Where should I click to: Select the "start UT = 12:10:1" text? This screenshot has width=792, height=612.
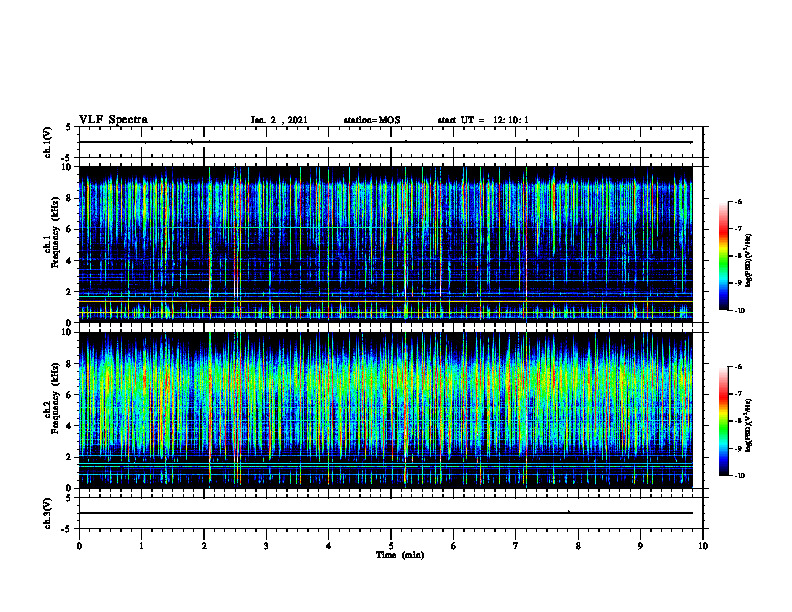point(483,120)
